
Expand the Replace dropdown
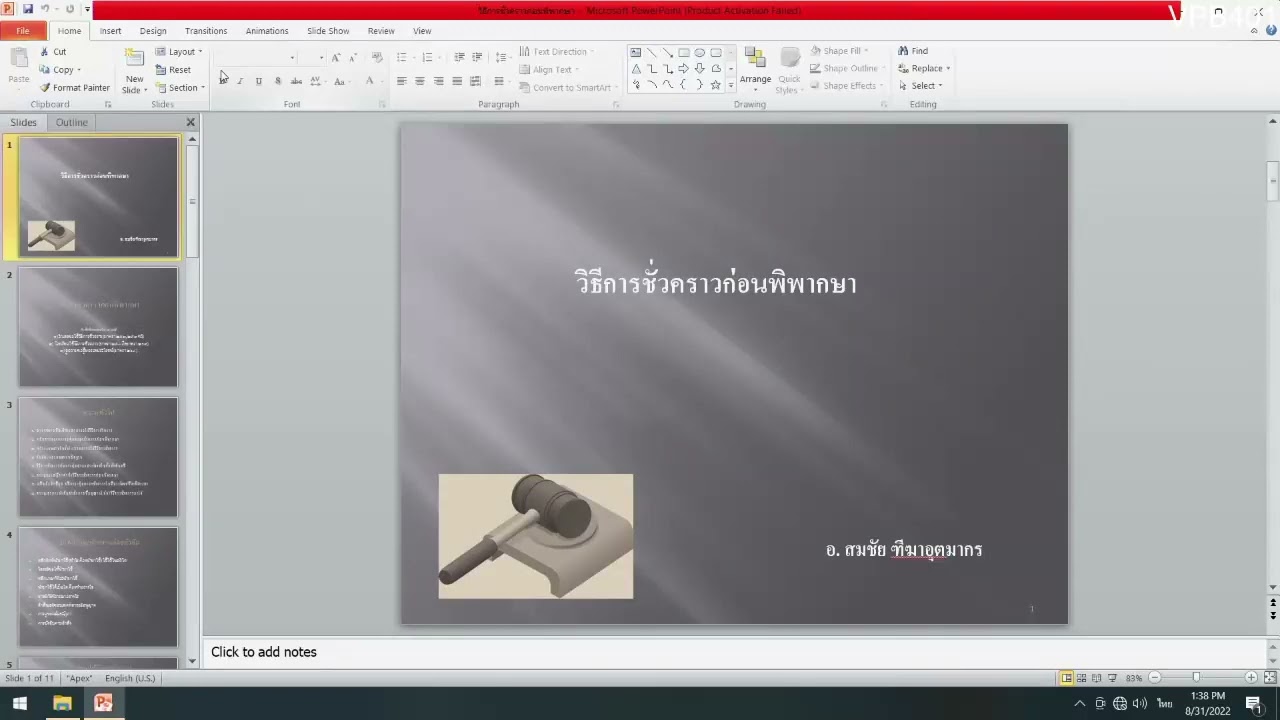pyautogui.click(x=948, y=69)
